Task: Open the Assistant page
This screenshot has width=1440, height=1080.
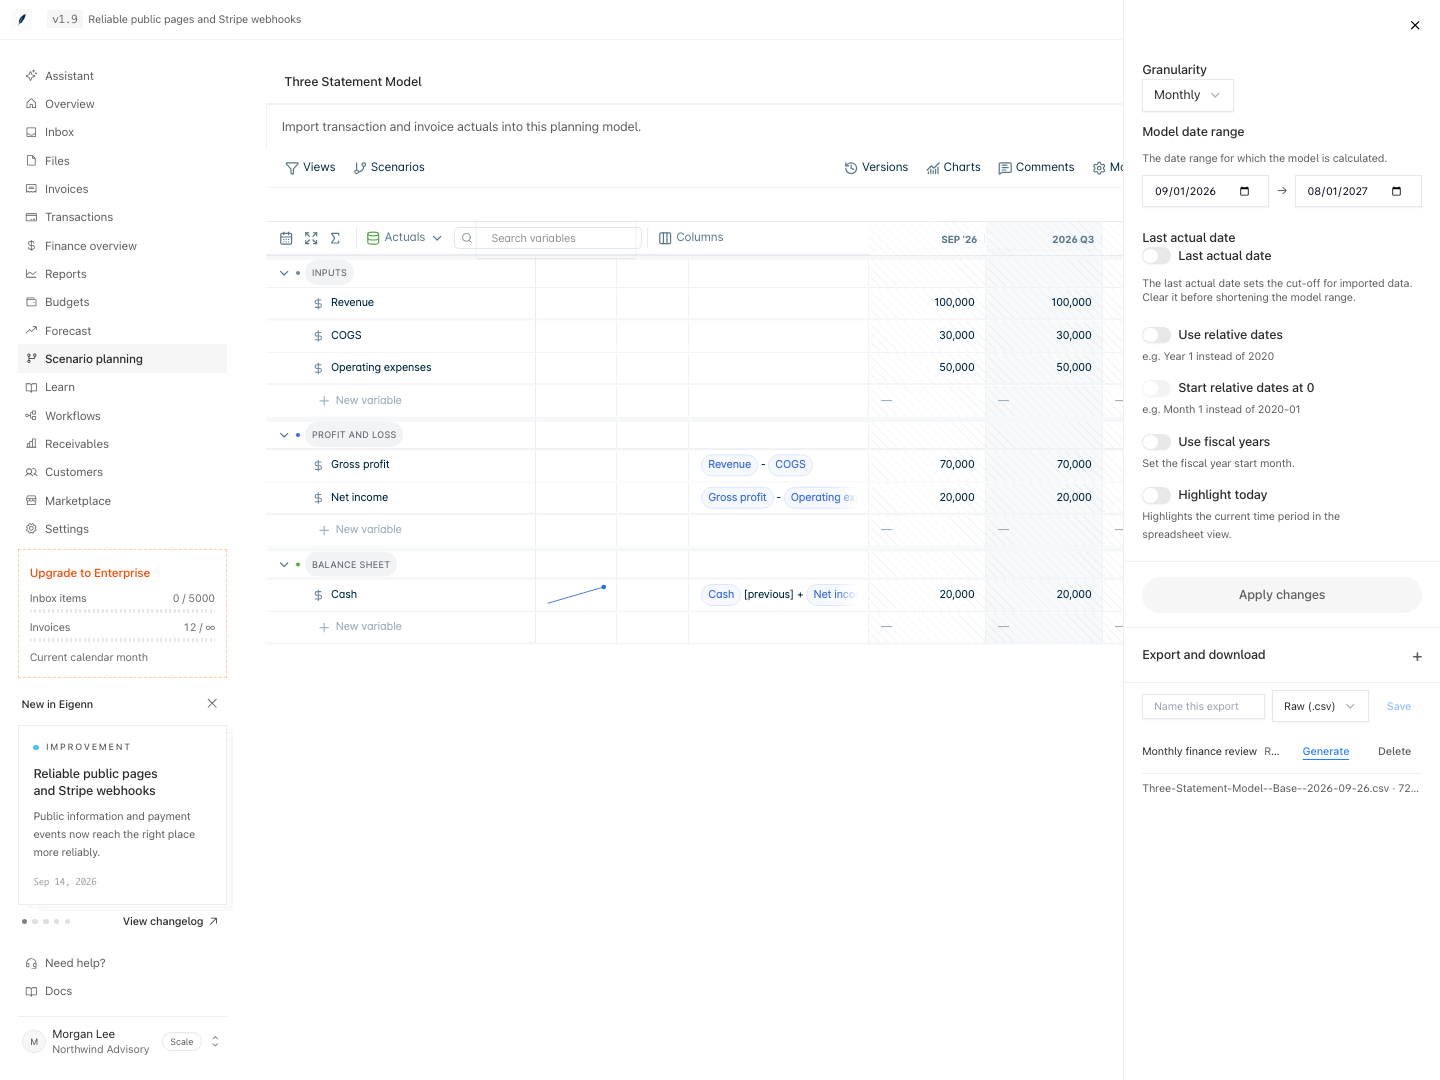Action: (122, 76)
